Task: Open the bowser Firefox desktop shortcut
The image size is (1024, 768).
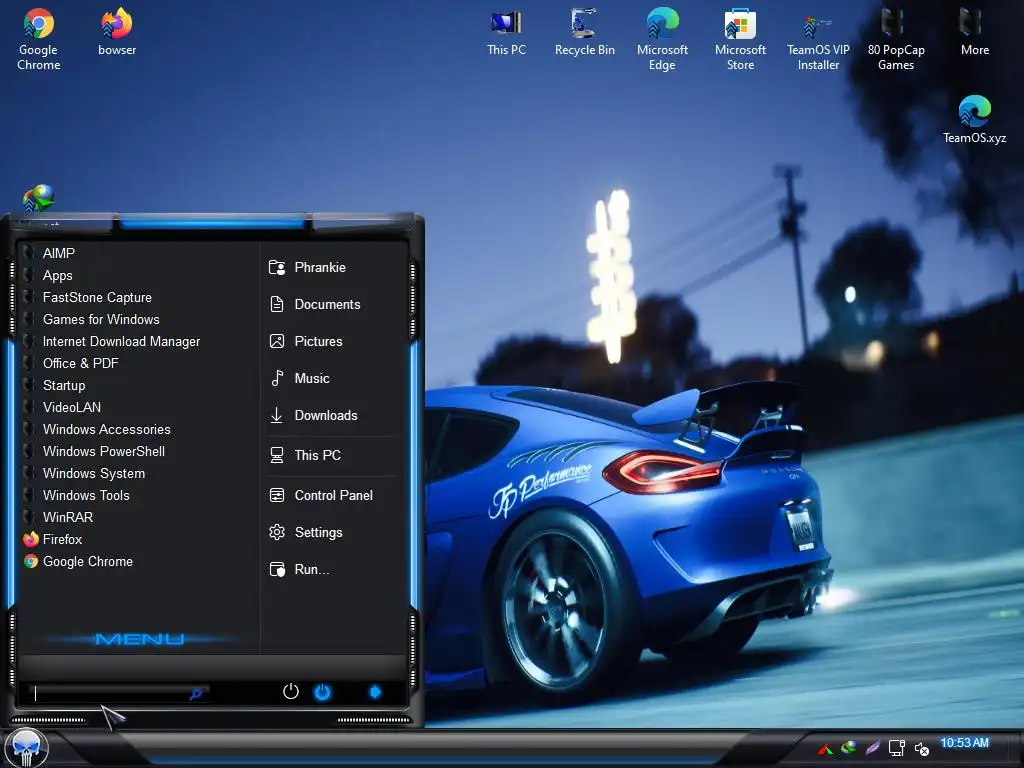Action: [x=117, y=33]
